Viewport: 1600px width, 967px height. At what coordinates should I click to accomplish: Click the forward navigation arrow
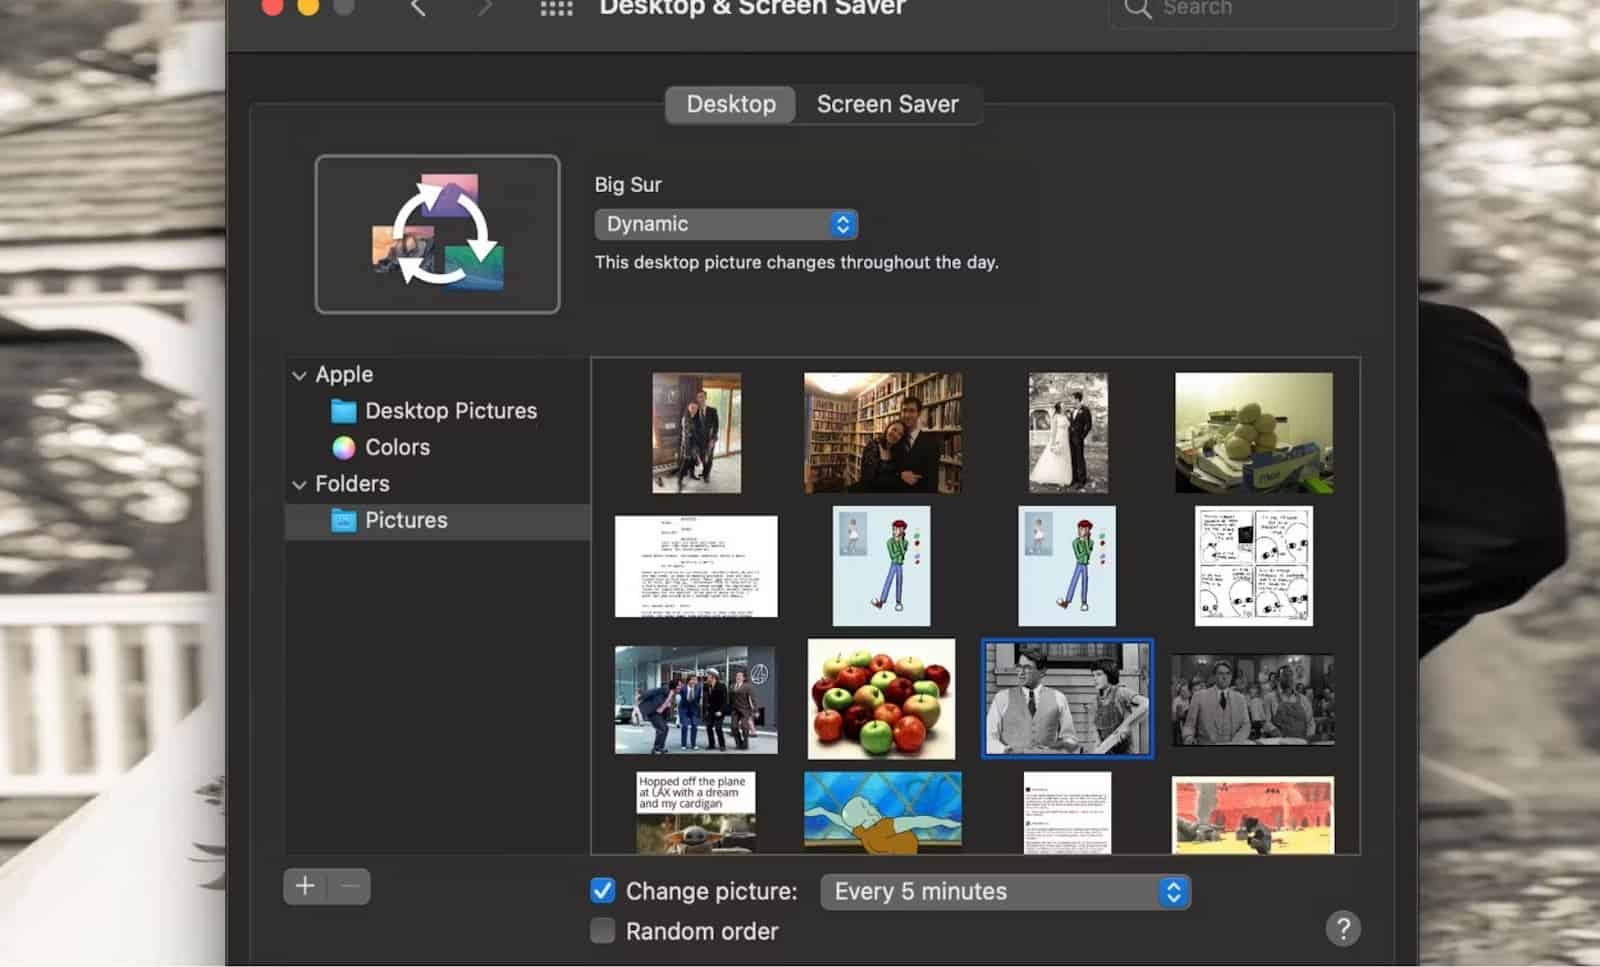pyautogui.click(x=485, y=10)
